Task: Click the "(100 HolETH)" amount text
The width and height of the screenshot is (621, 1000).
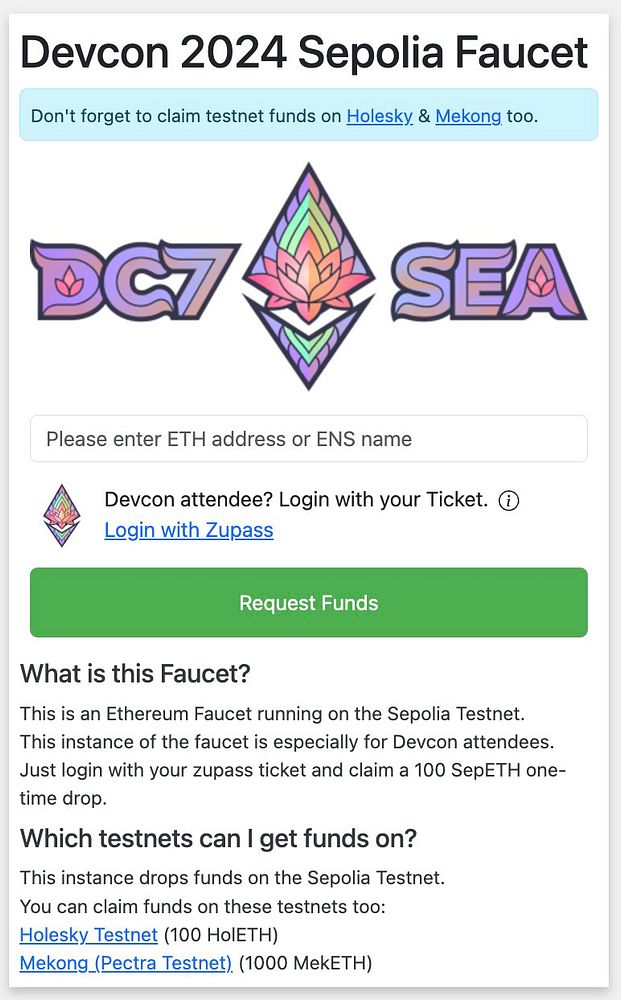Action: tap(221, 935)
